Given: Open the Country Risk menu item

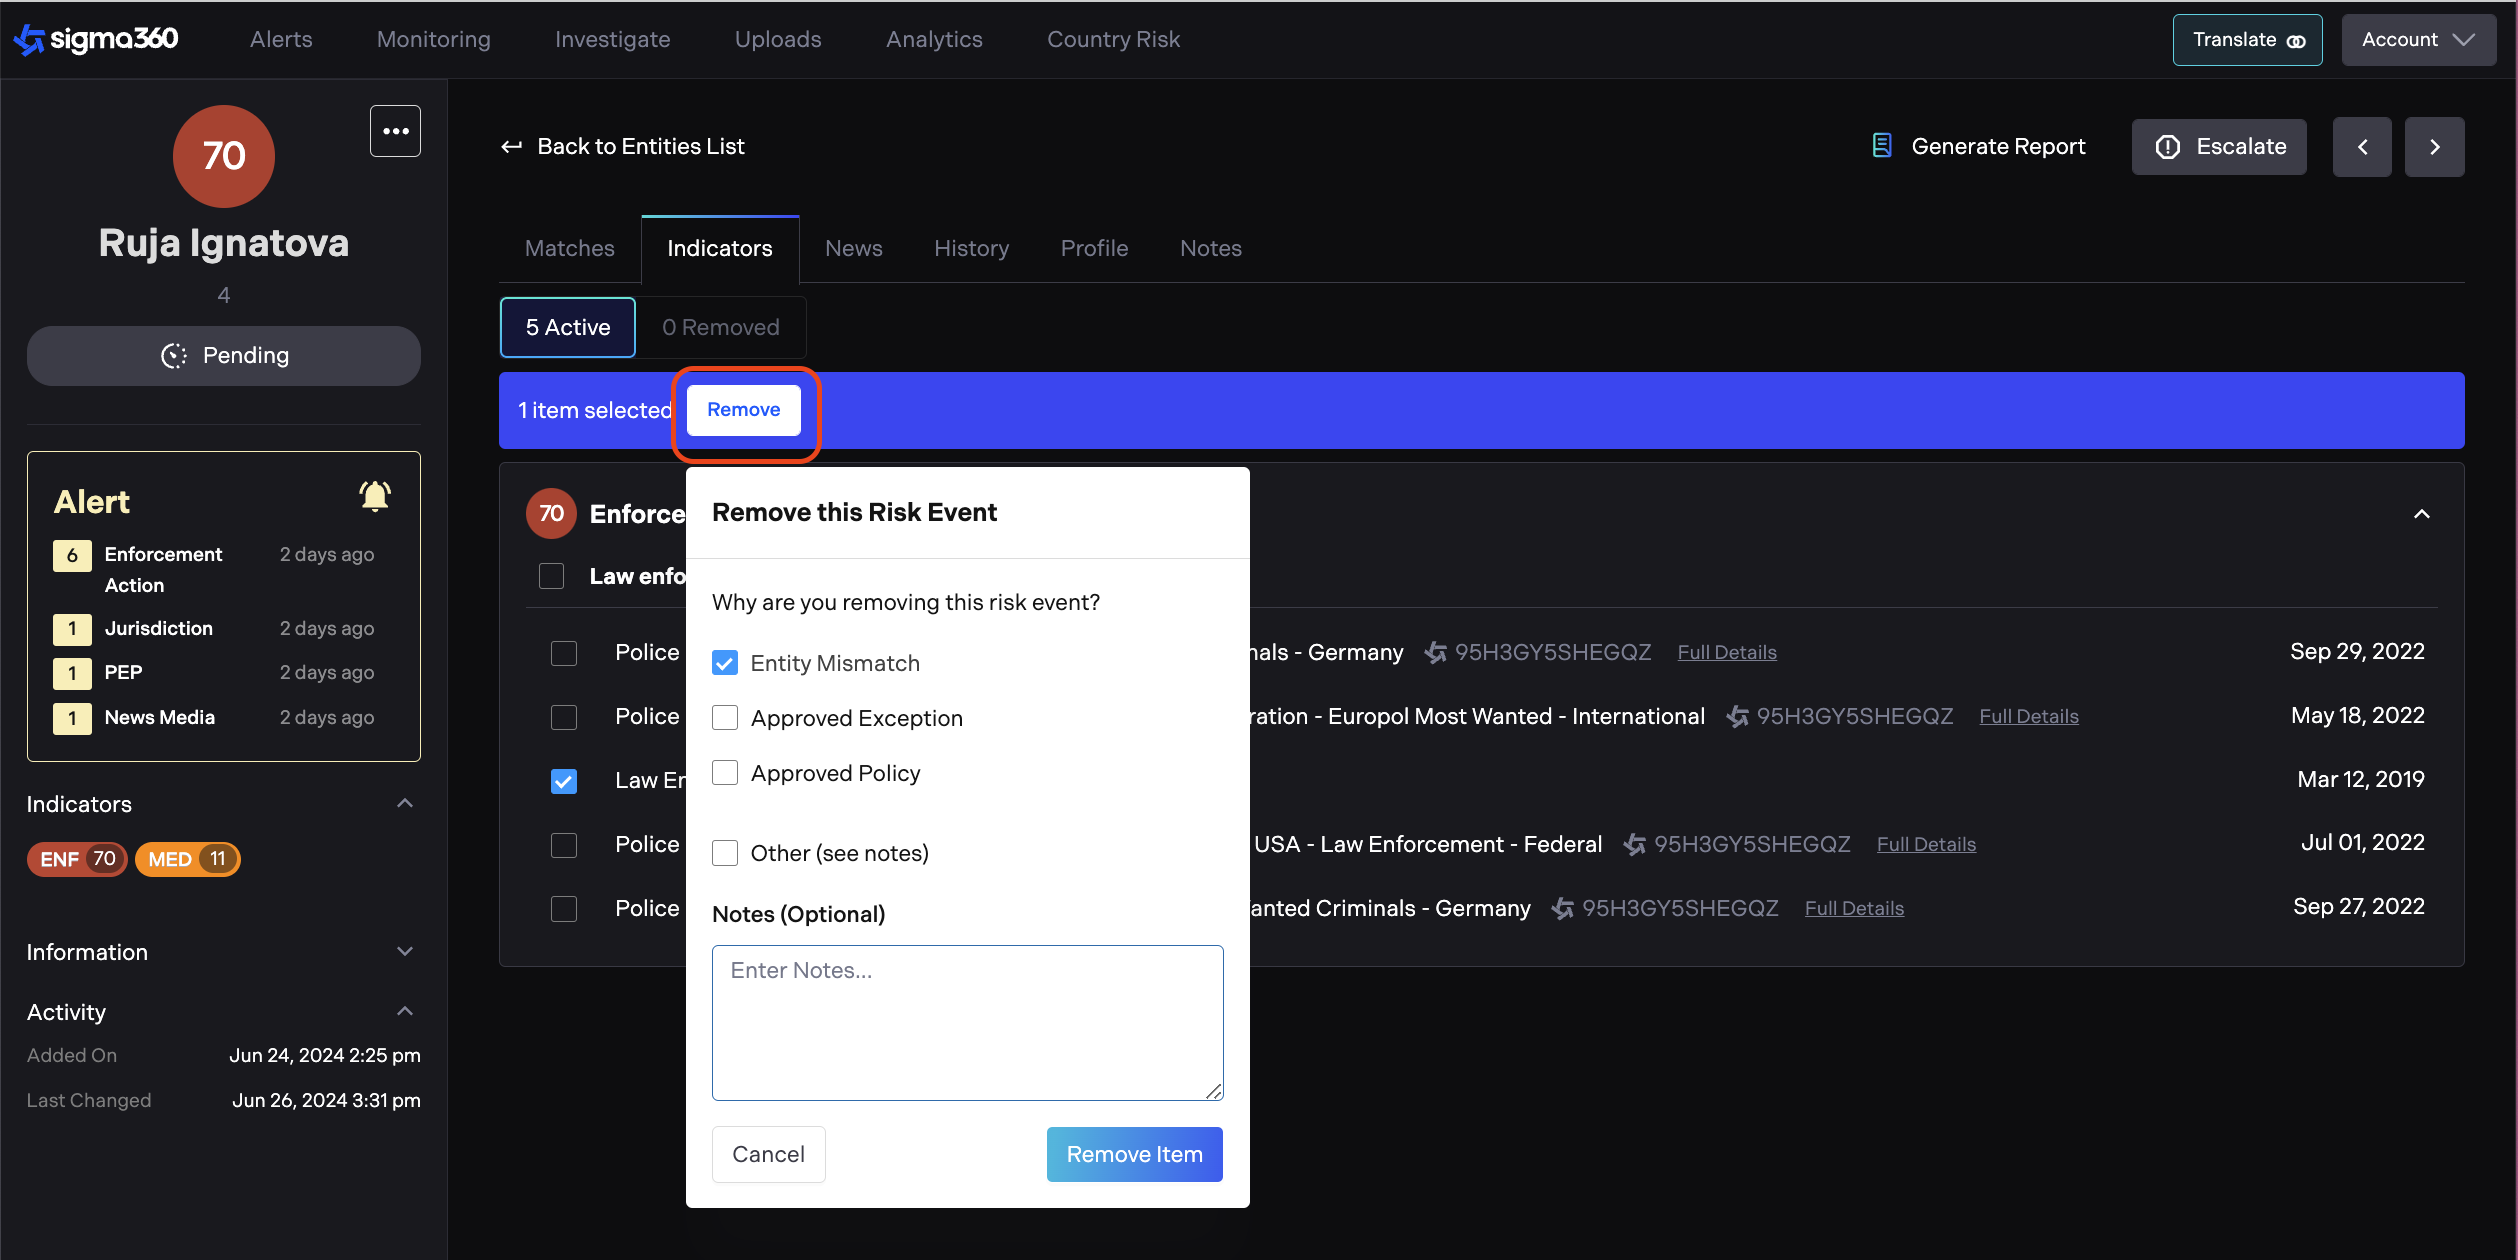Looking at the screenshot, I should tap(1113, 39).
